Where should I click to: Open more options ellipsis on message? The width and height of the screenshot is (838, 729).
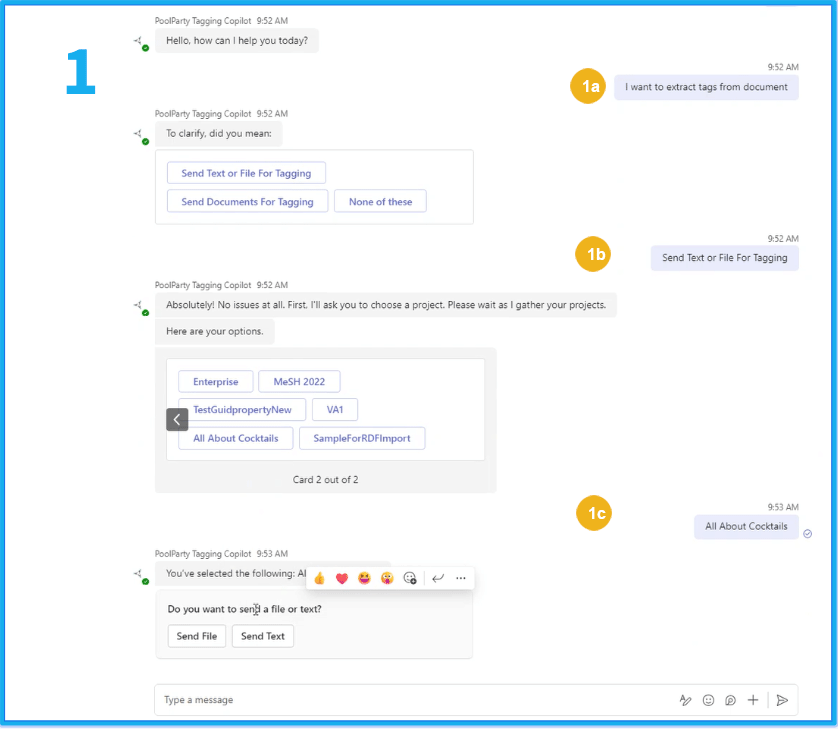[461, 578]
